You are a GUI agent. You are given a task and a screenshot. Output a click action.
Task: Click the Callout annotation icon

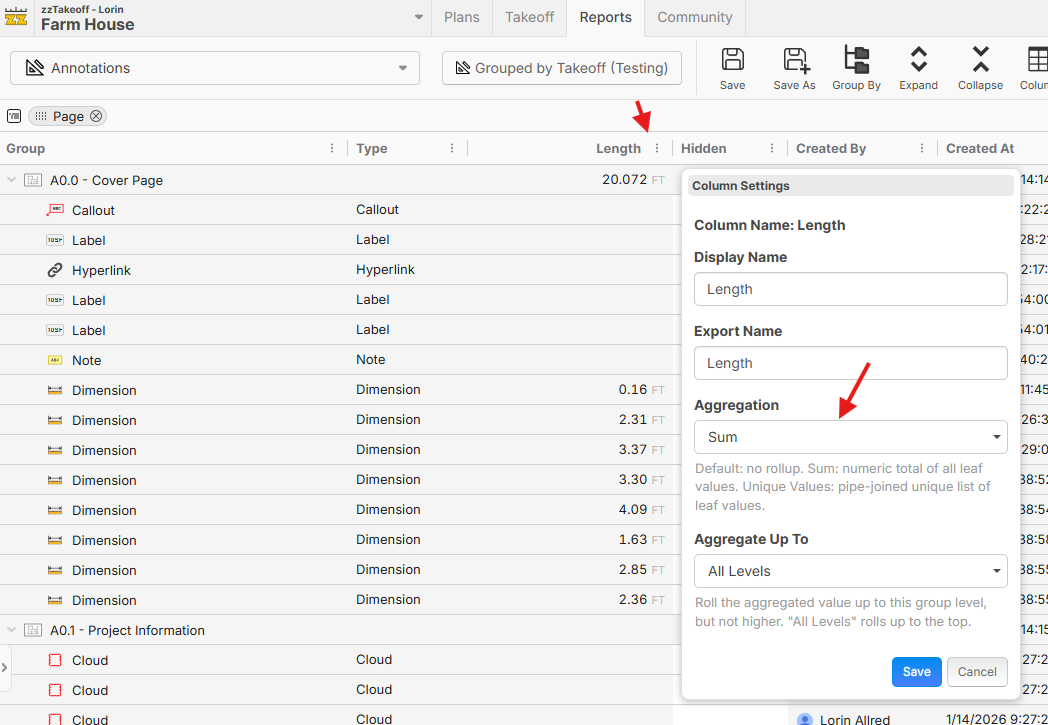pos(55,210)
